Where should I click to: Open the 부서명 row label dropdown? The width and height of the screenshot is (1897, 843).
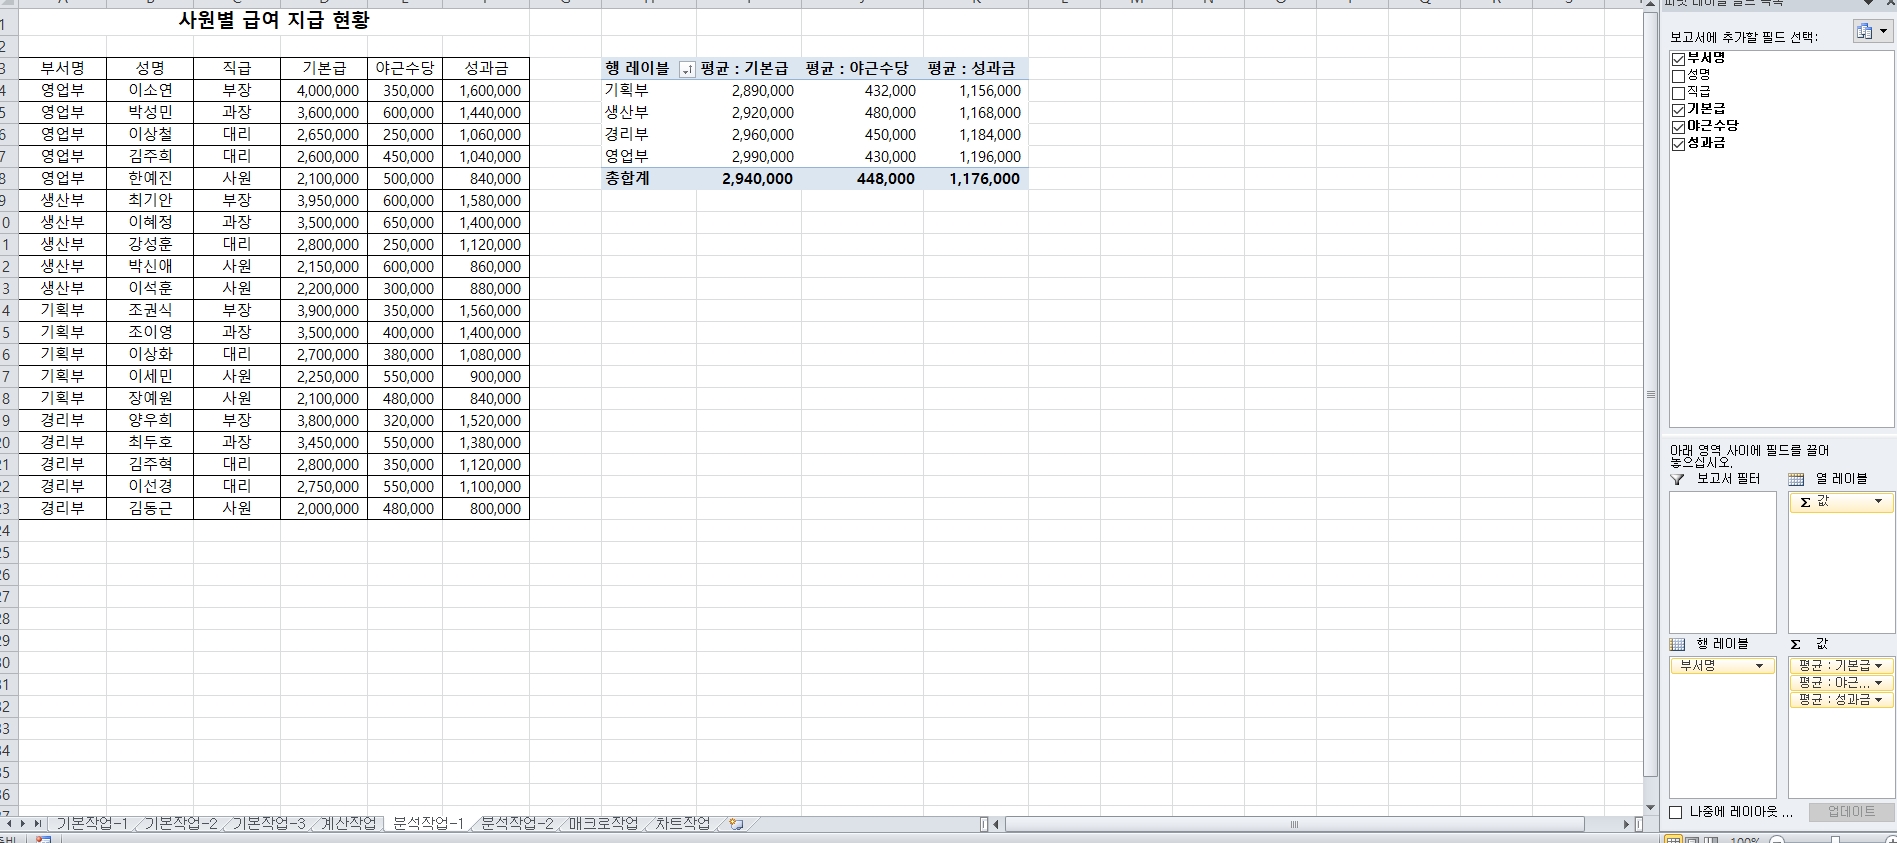1759,666
